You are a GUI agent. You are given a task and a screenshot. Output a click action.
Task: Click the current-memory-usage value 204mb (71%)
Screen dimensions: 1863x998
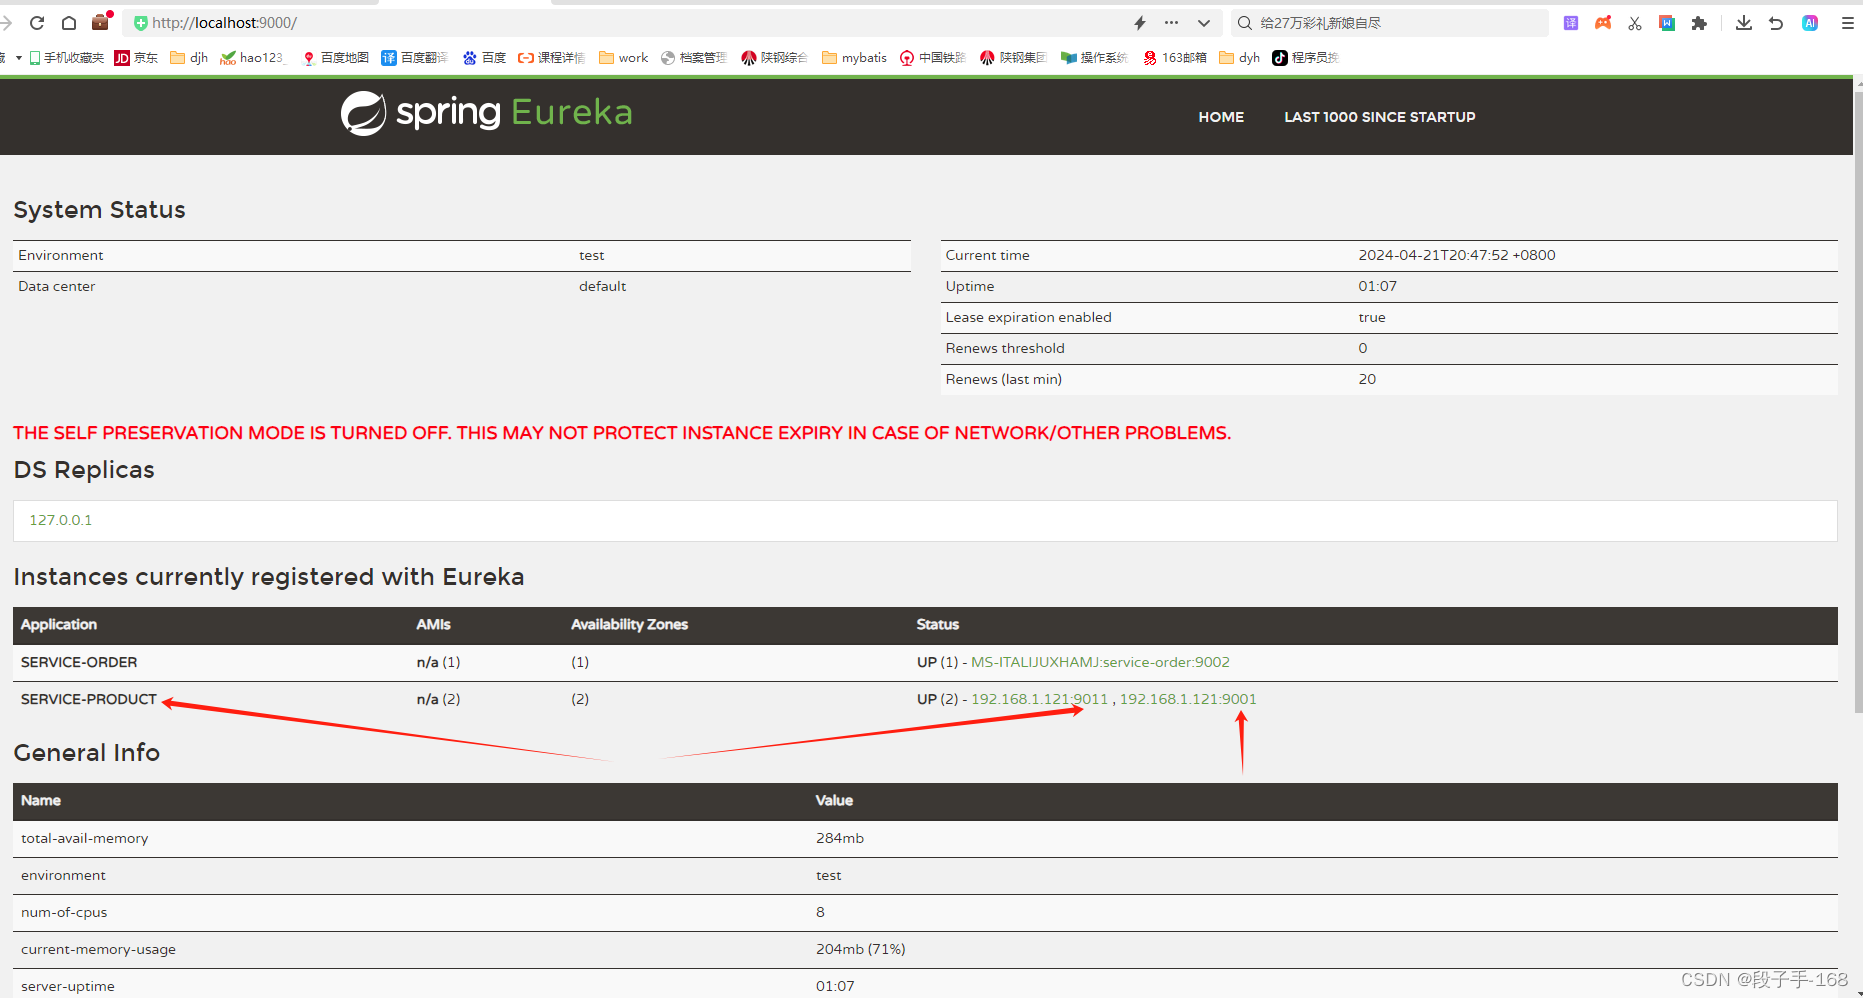(861, 949)
